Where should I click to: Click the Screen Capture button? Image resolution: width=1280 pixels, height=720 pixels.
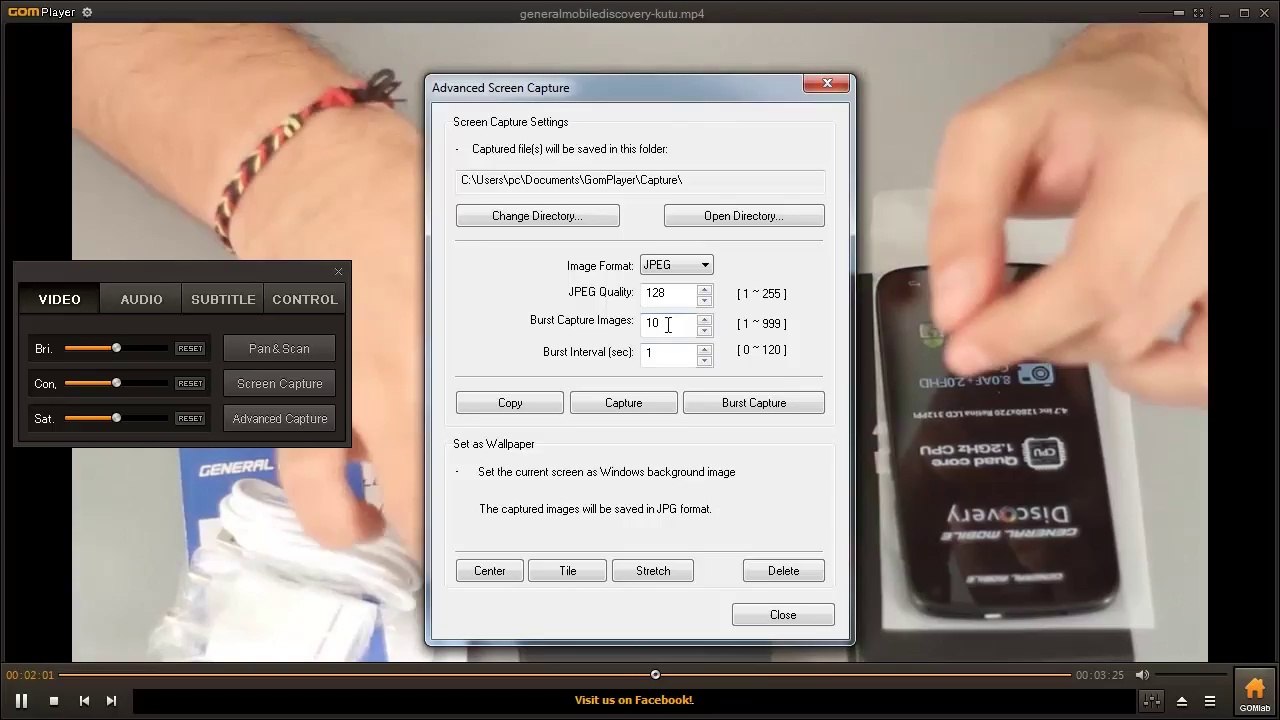coord(279,384)
